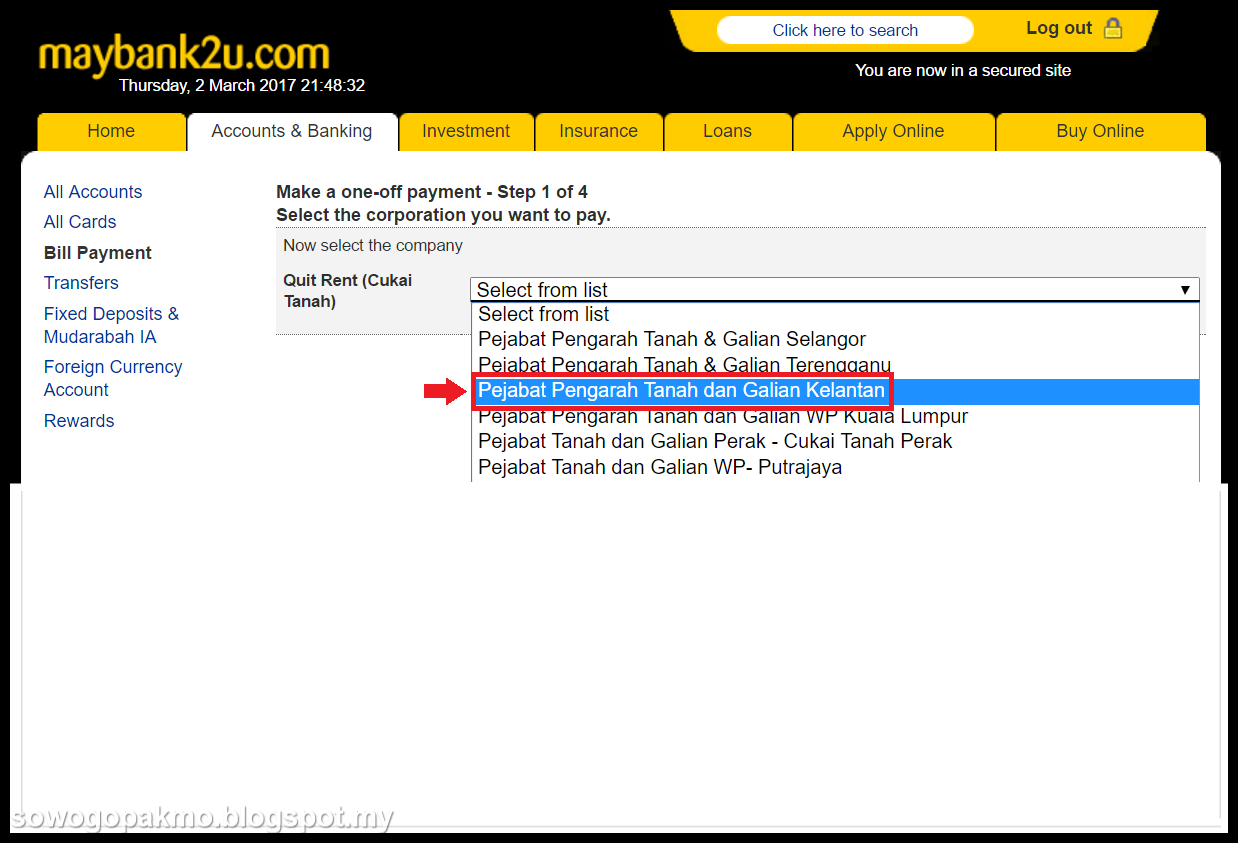The image size is (1238, 843).
Task: Select Pejabat Tanah dan Galian Perak option
Action: [x=835, y=441]
